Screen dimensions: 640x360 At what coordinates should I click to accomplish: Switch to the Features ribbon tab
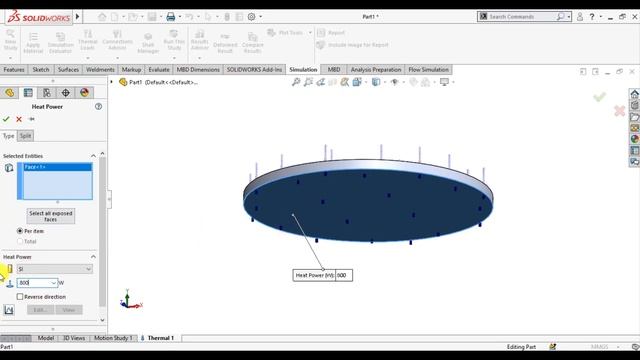[14, 70]
